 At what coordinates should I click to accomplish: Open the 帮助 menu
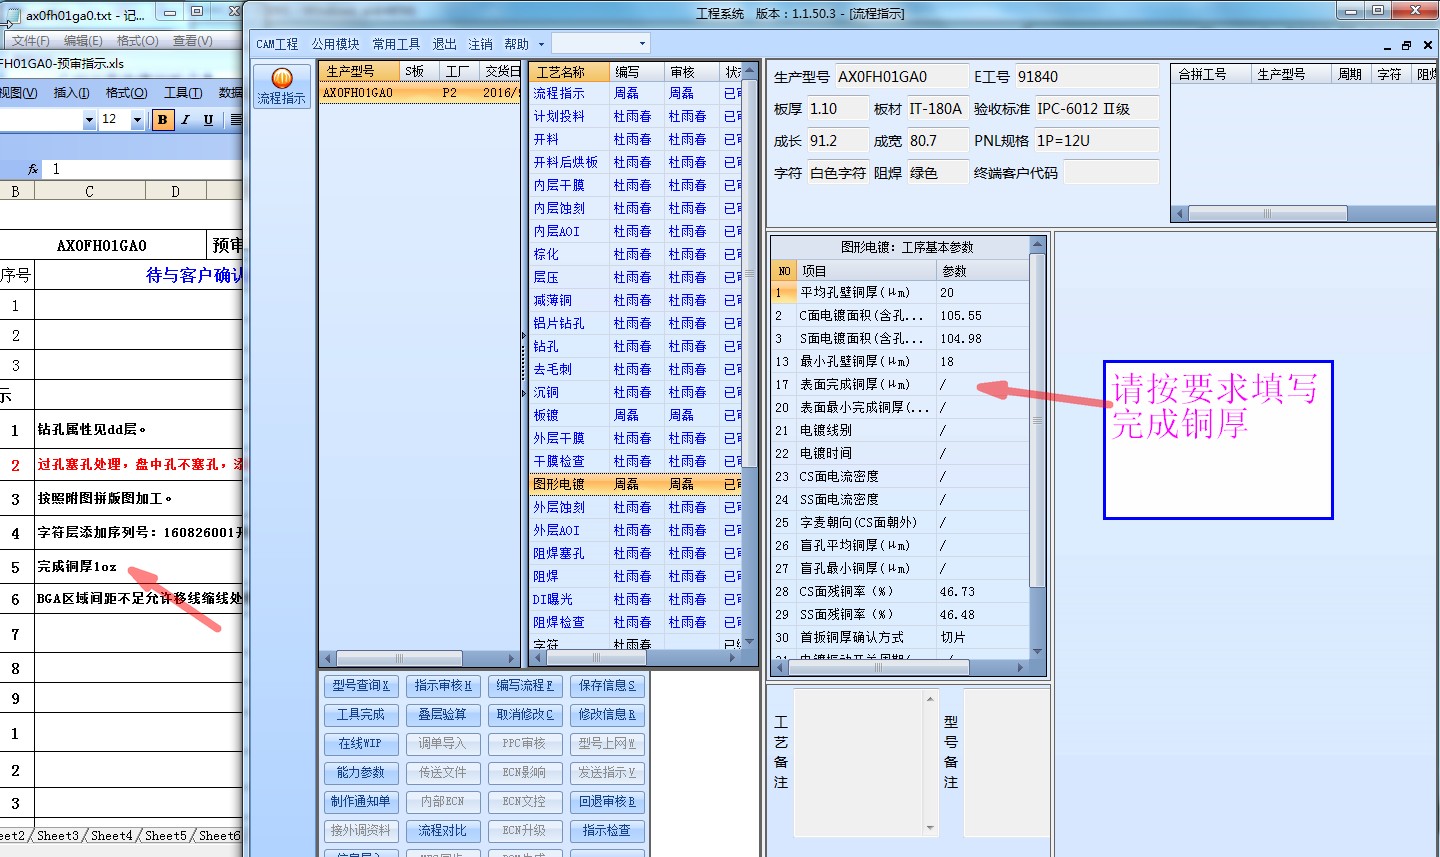516,44
